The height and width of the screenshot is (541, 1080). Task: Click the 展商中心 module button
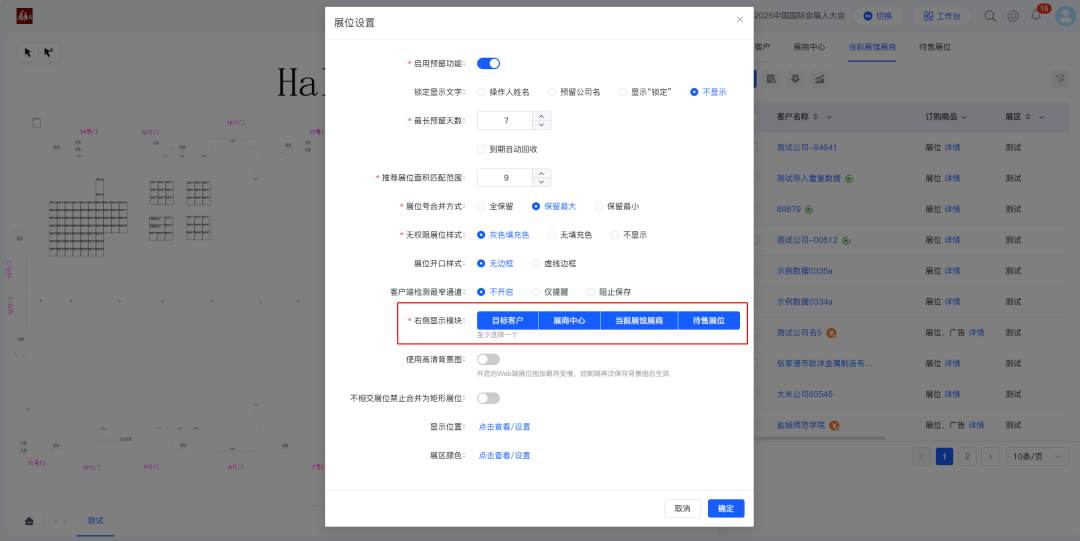[x=569, y=321]
